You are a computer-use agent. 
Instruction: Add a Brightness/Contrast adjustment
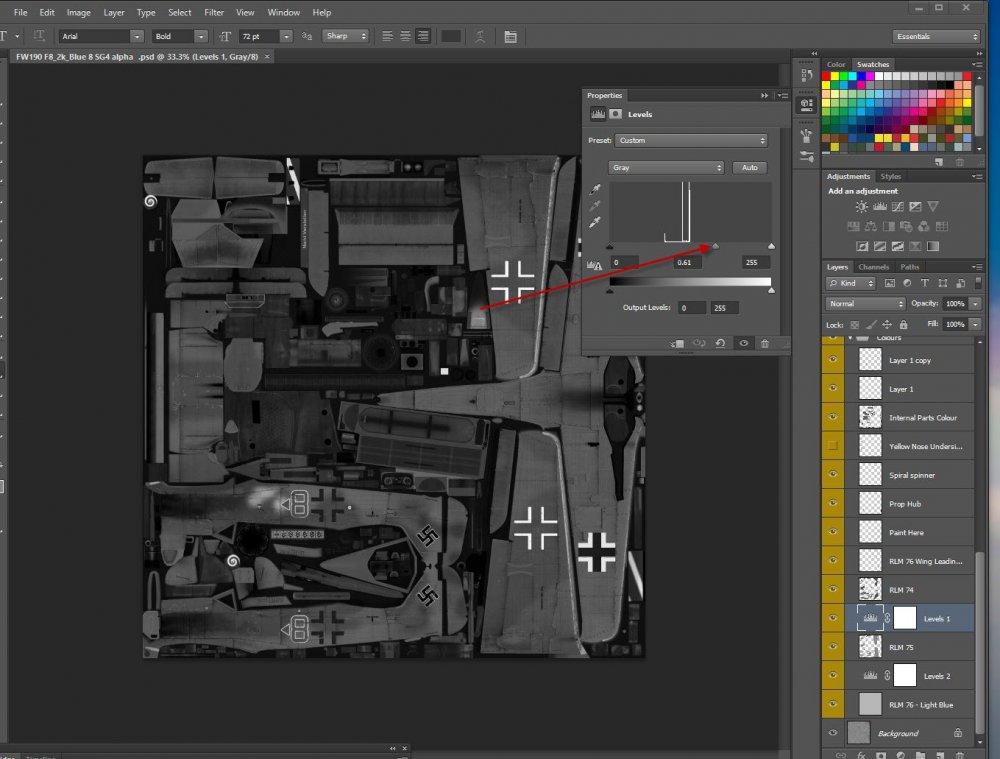(862, 206)
